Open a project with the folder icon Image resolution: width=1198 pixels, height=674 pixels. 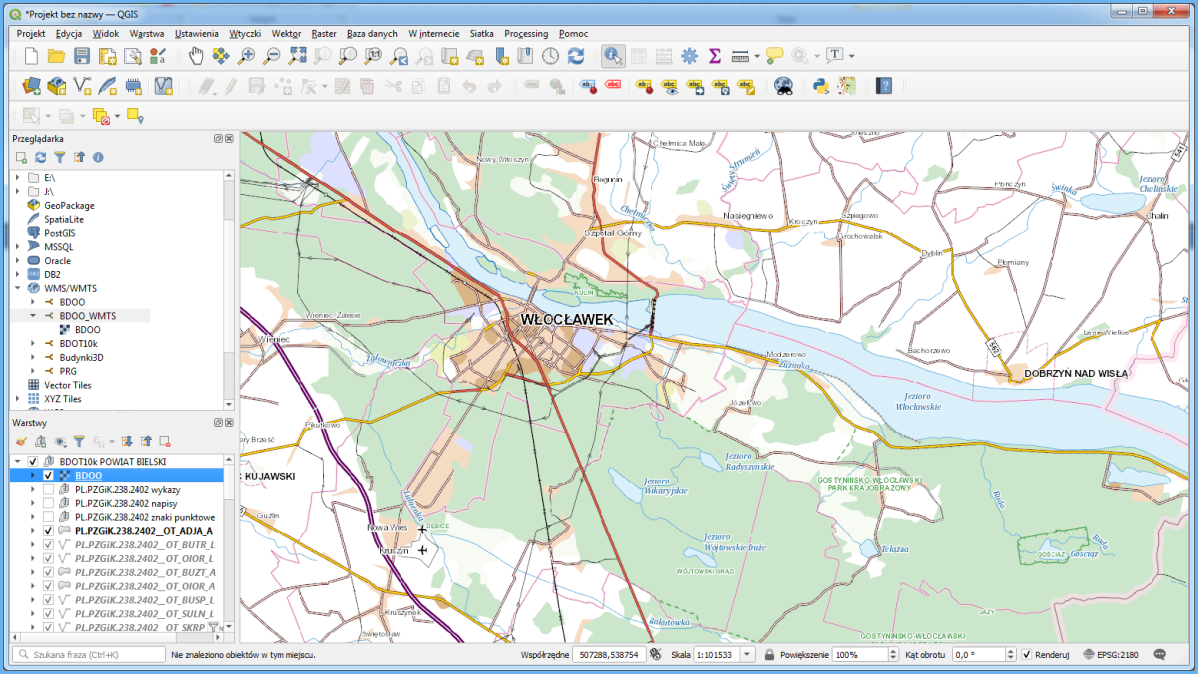(x=57, y=56)
